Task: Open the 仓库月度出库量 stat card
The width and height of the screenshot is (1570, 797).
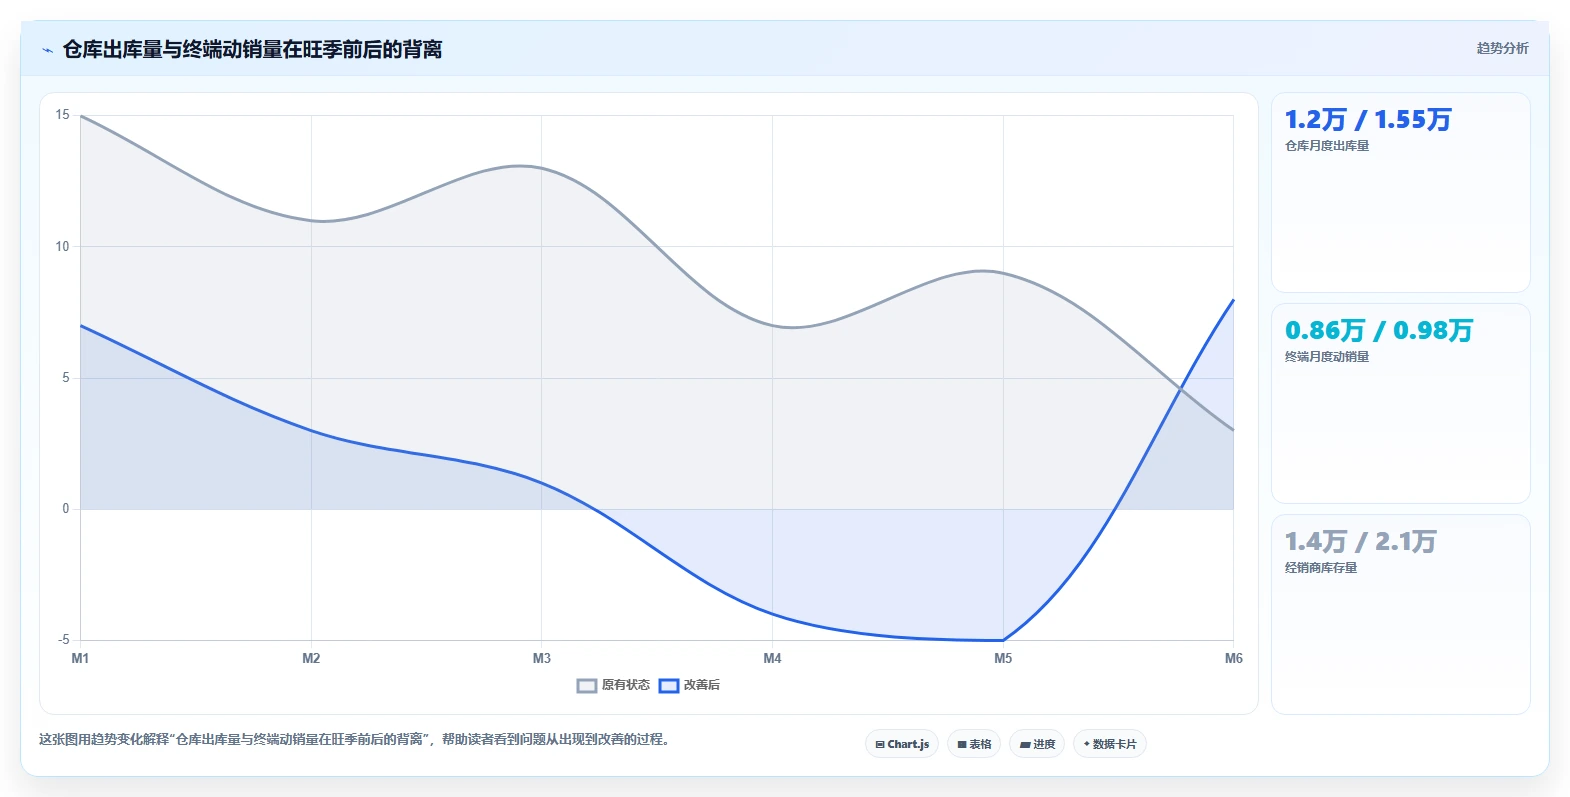Action: [1400, 193]
